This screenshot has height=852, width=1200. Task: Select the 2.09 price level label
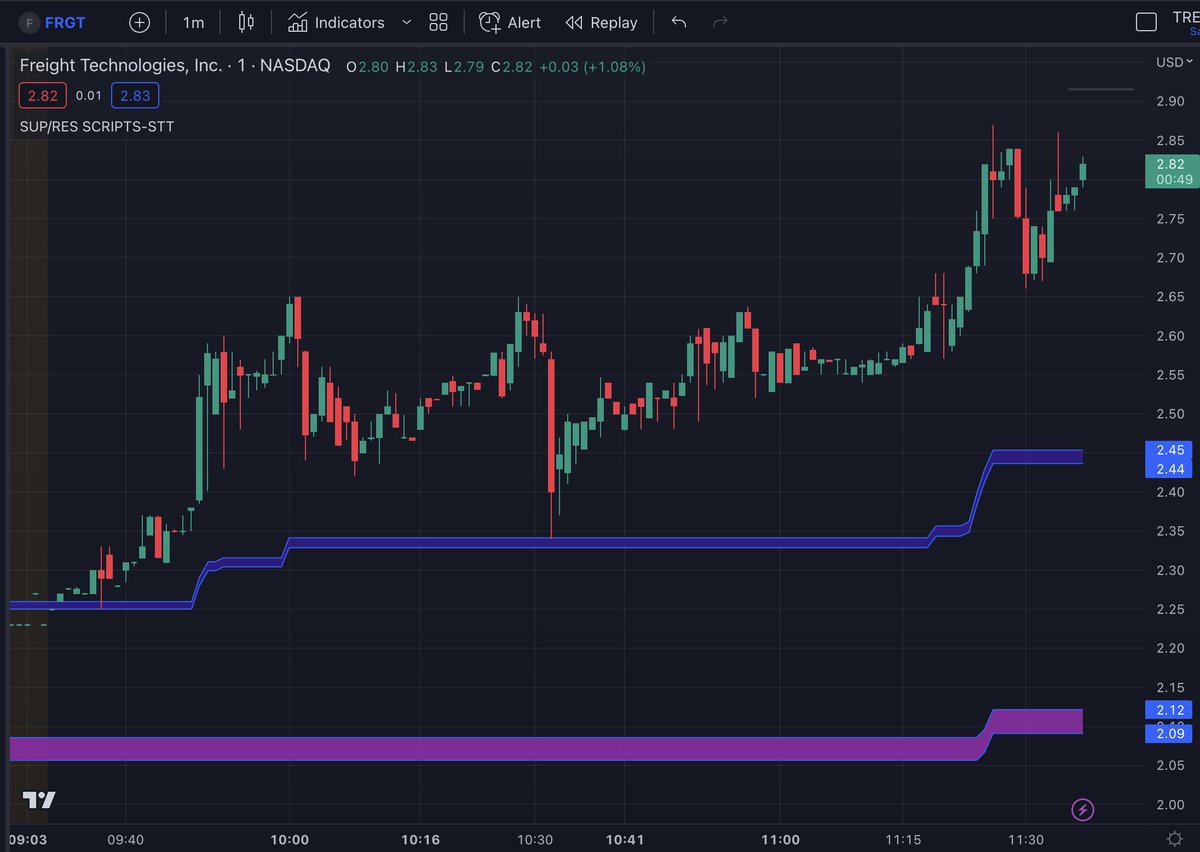pos(1170,734)
